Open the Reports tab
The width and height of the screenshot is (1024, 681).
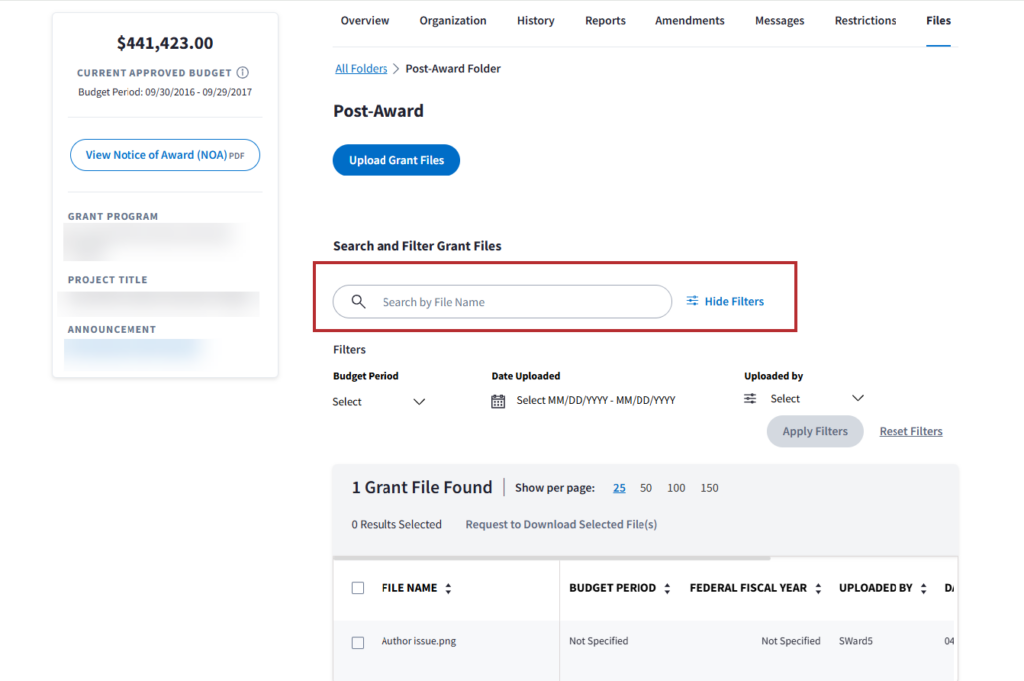pos(605,21)
